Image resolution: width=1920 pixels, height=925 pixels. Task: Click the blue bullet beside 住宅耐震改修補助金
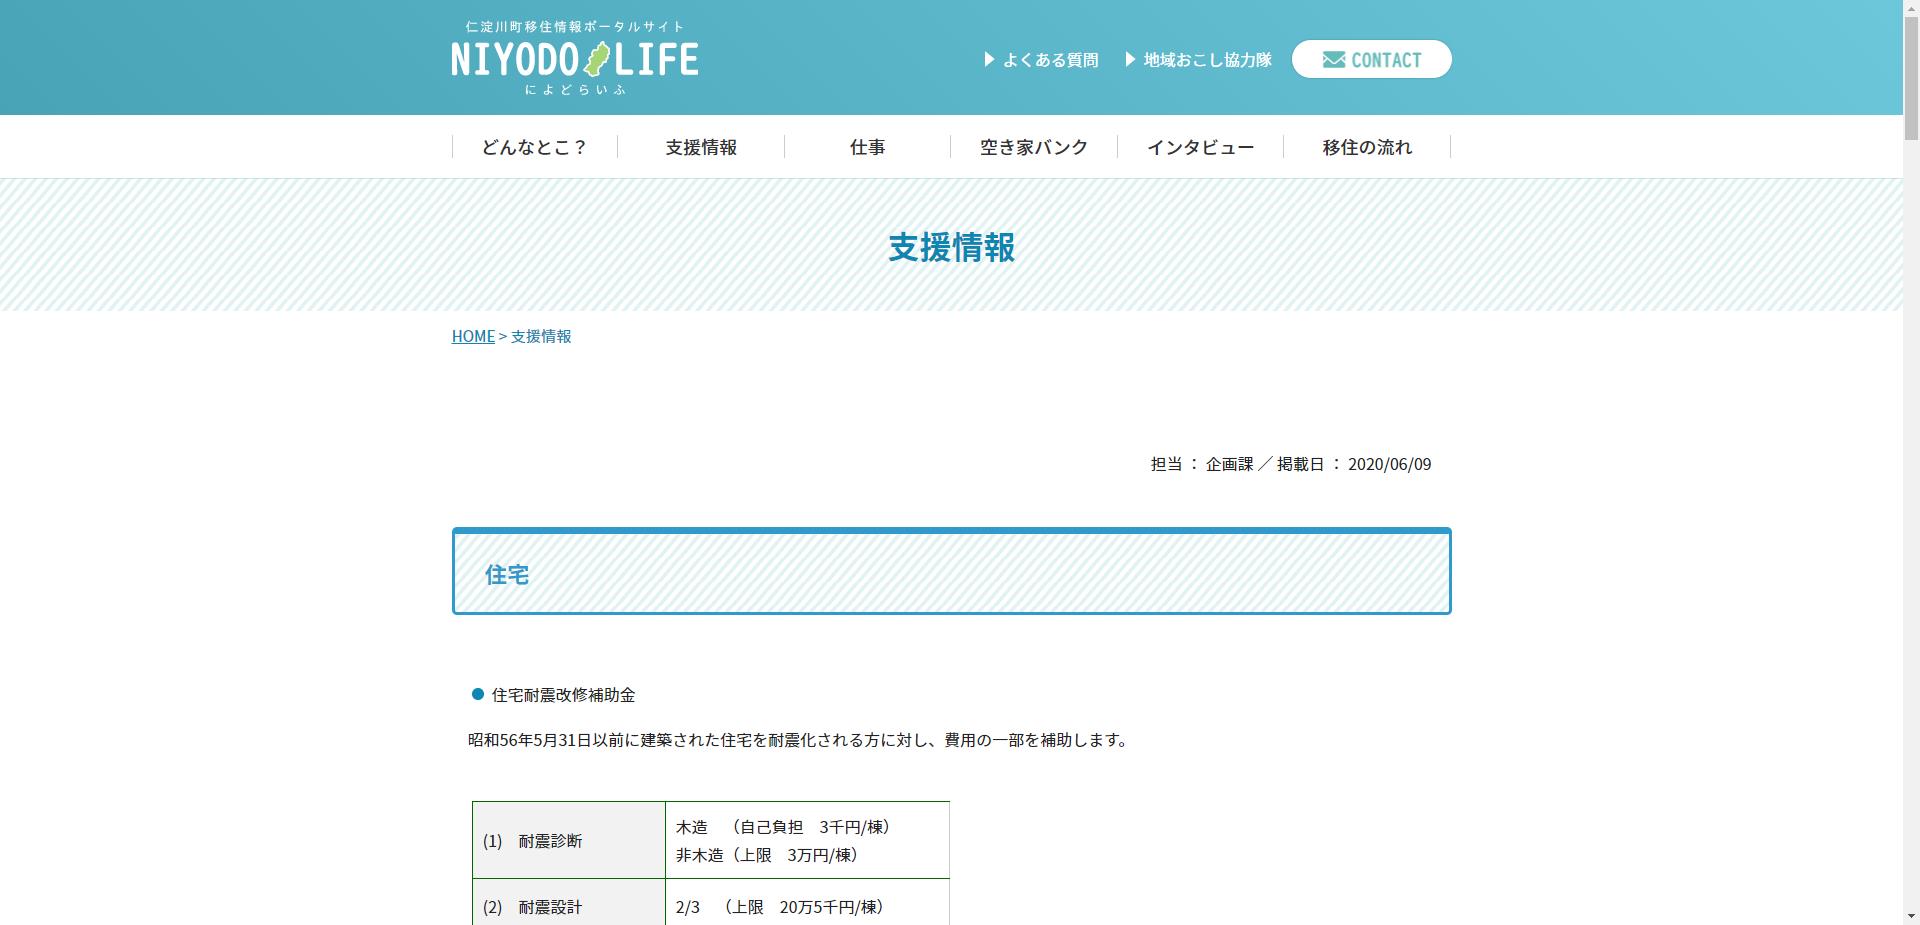click(477, 694)
